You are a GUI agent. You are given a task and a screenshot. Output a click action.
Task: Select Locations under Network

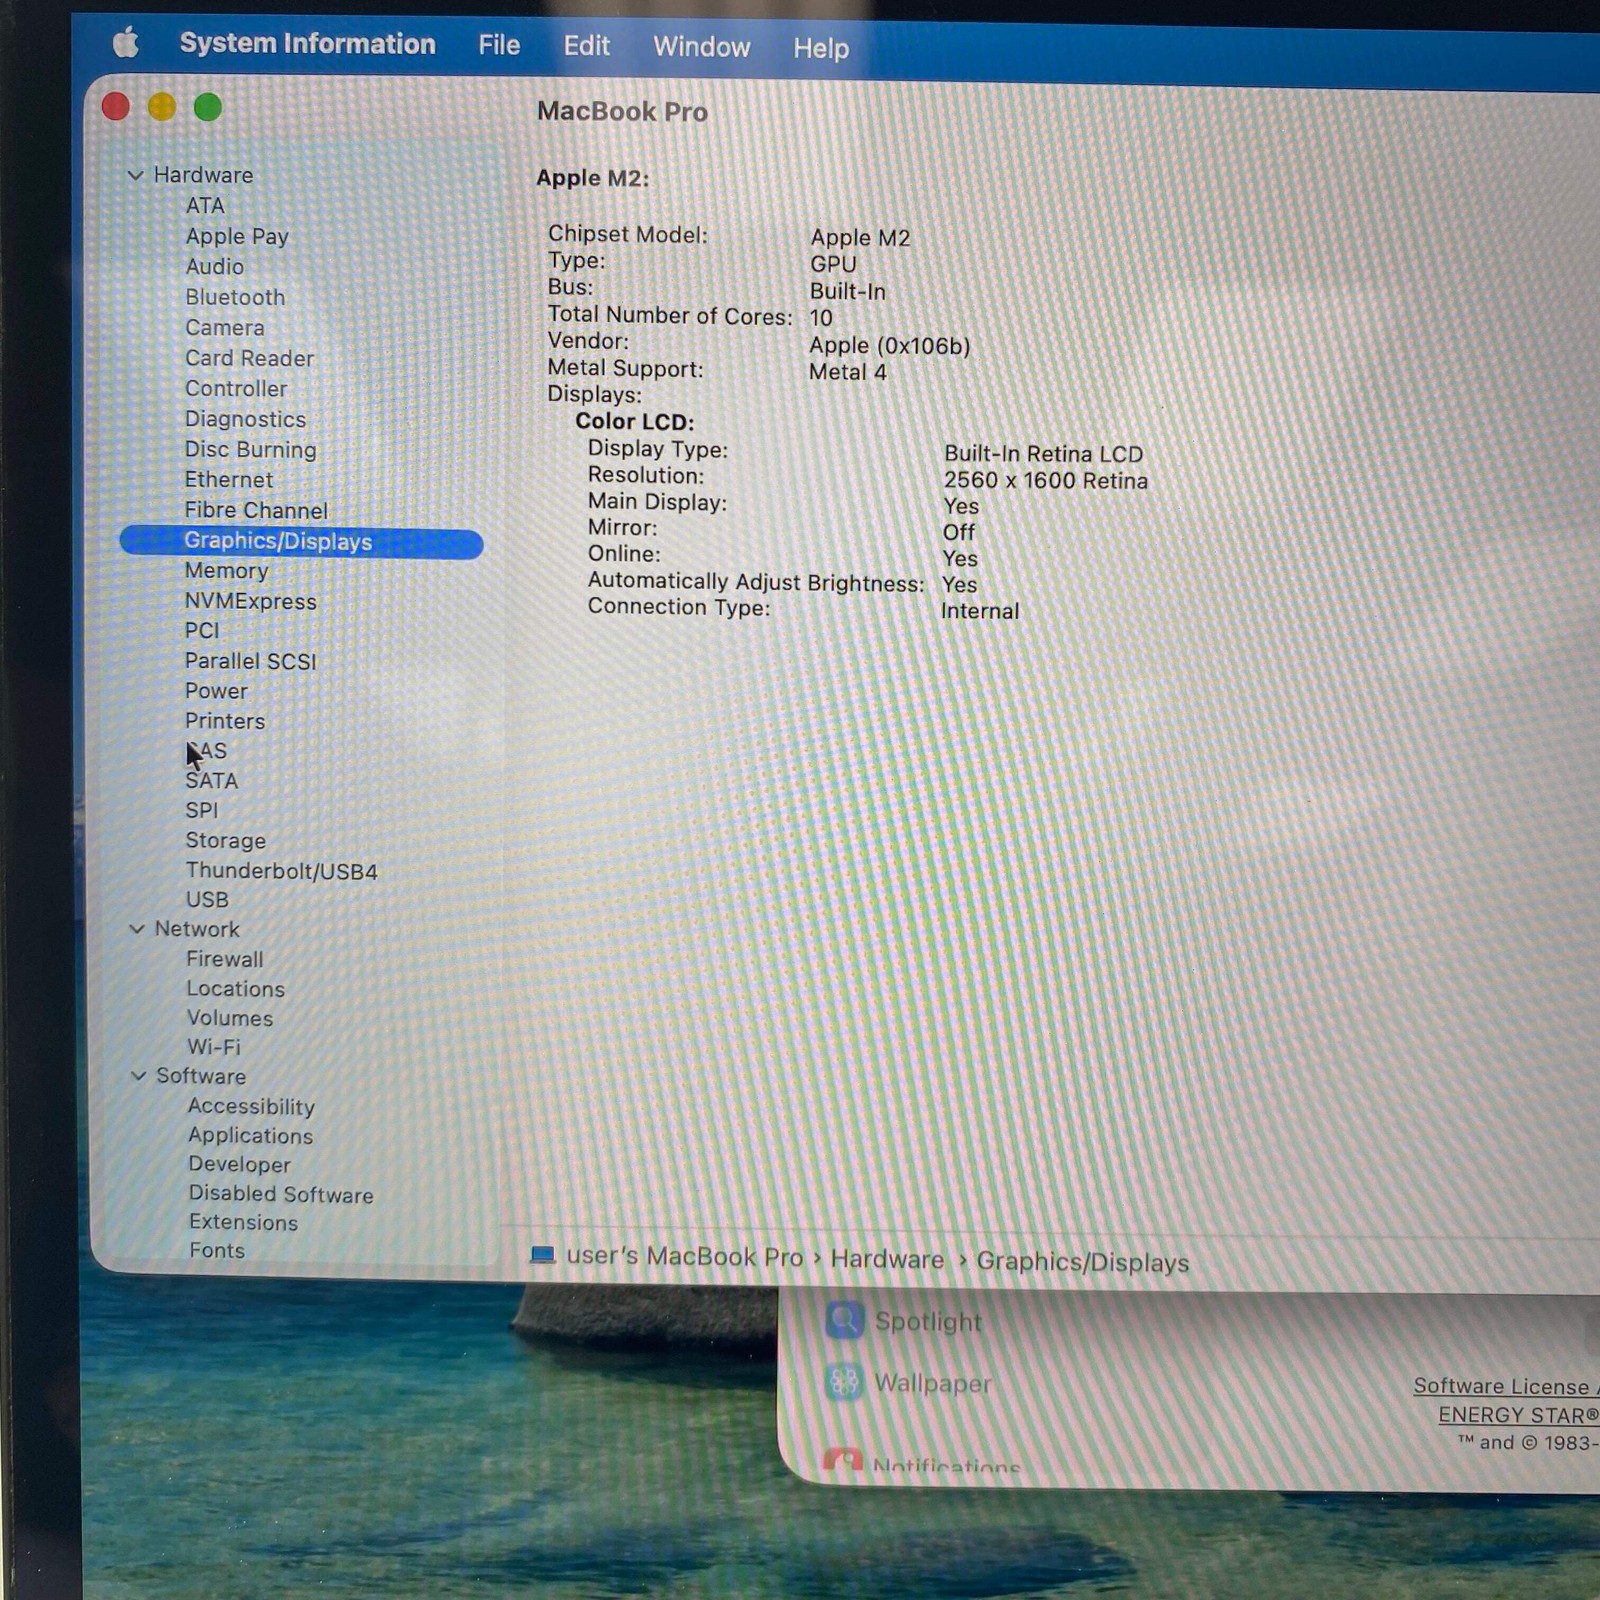click(x=235, y=989)
